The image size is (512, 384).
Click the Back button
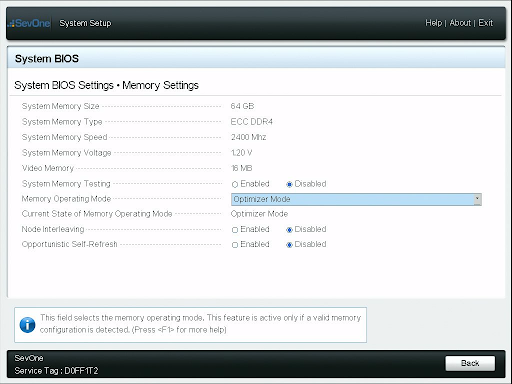[470, 363]
